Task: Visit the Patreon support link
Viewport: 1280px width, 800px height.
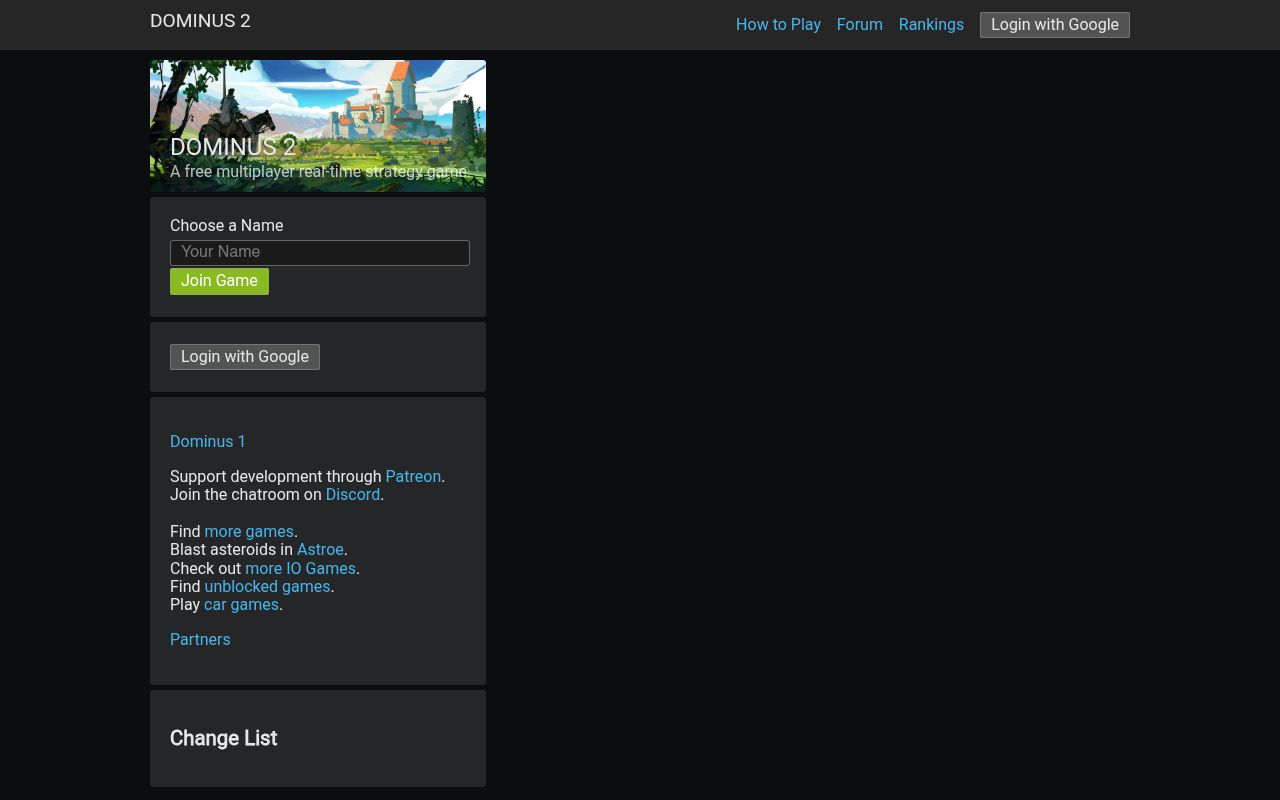Action: point(413,476)
